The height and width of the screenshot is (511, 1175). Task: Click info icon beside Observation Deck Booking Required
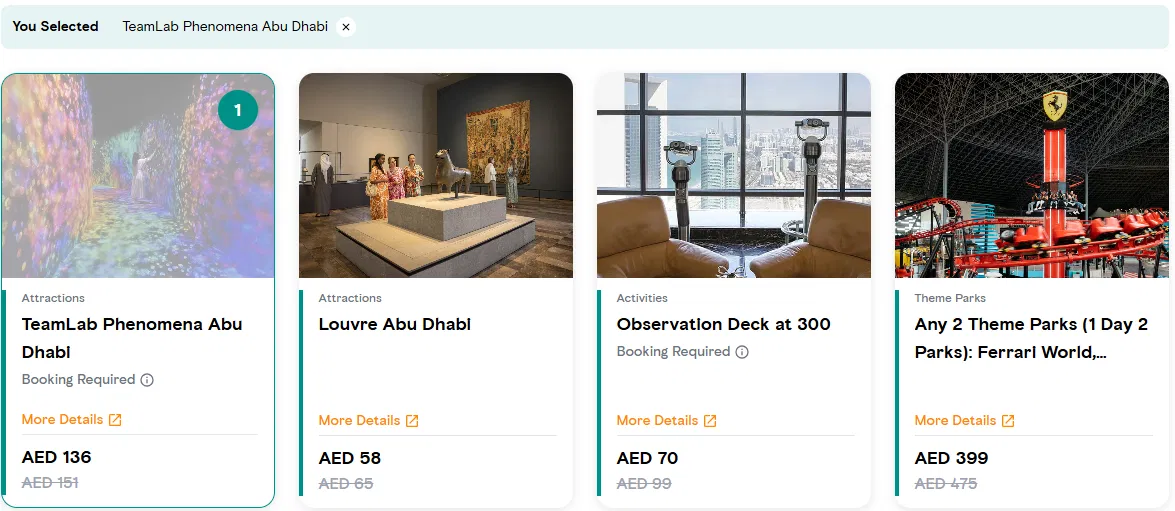point(742,352)
